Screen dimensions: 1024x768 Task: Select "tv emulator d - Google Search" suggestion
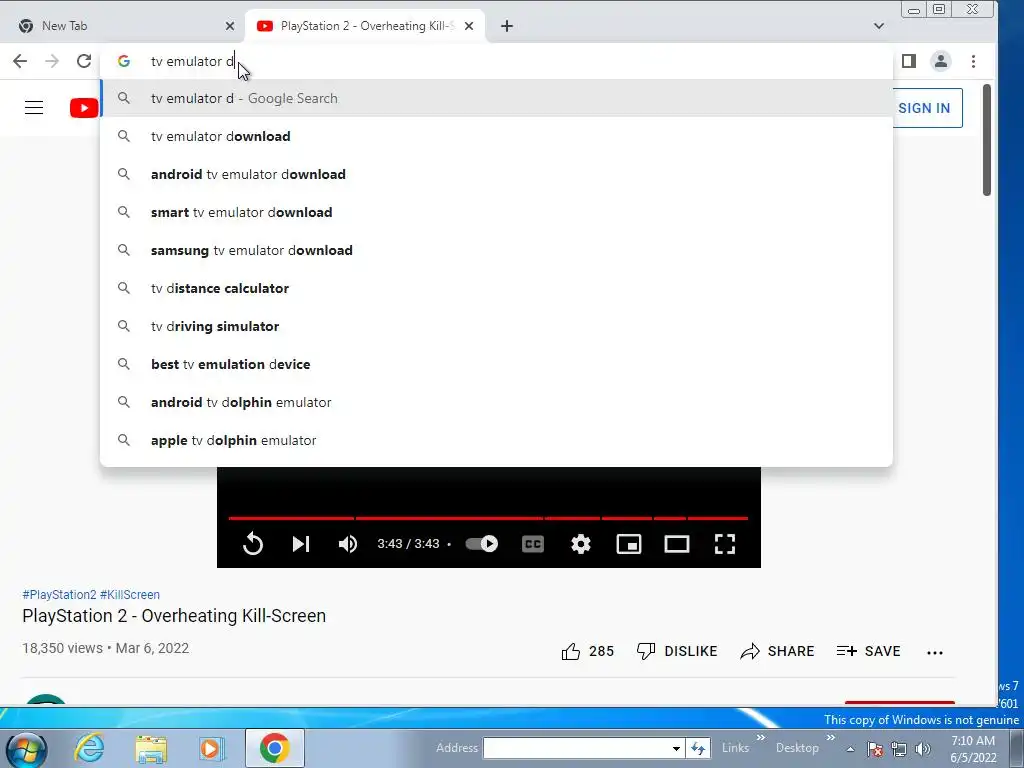496,99
